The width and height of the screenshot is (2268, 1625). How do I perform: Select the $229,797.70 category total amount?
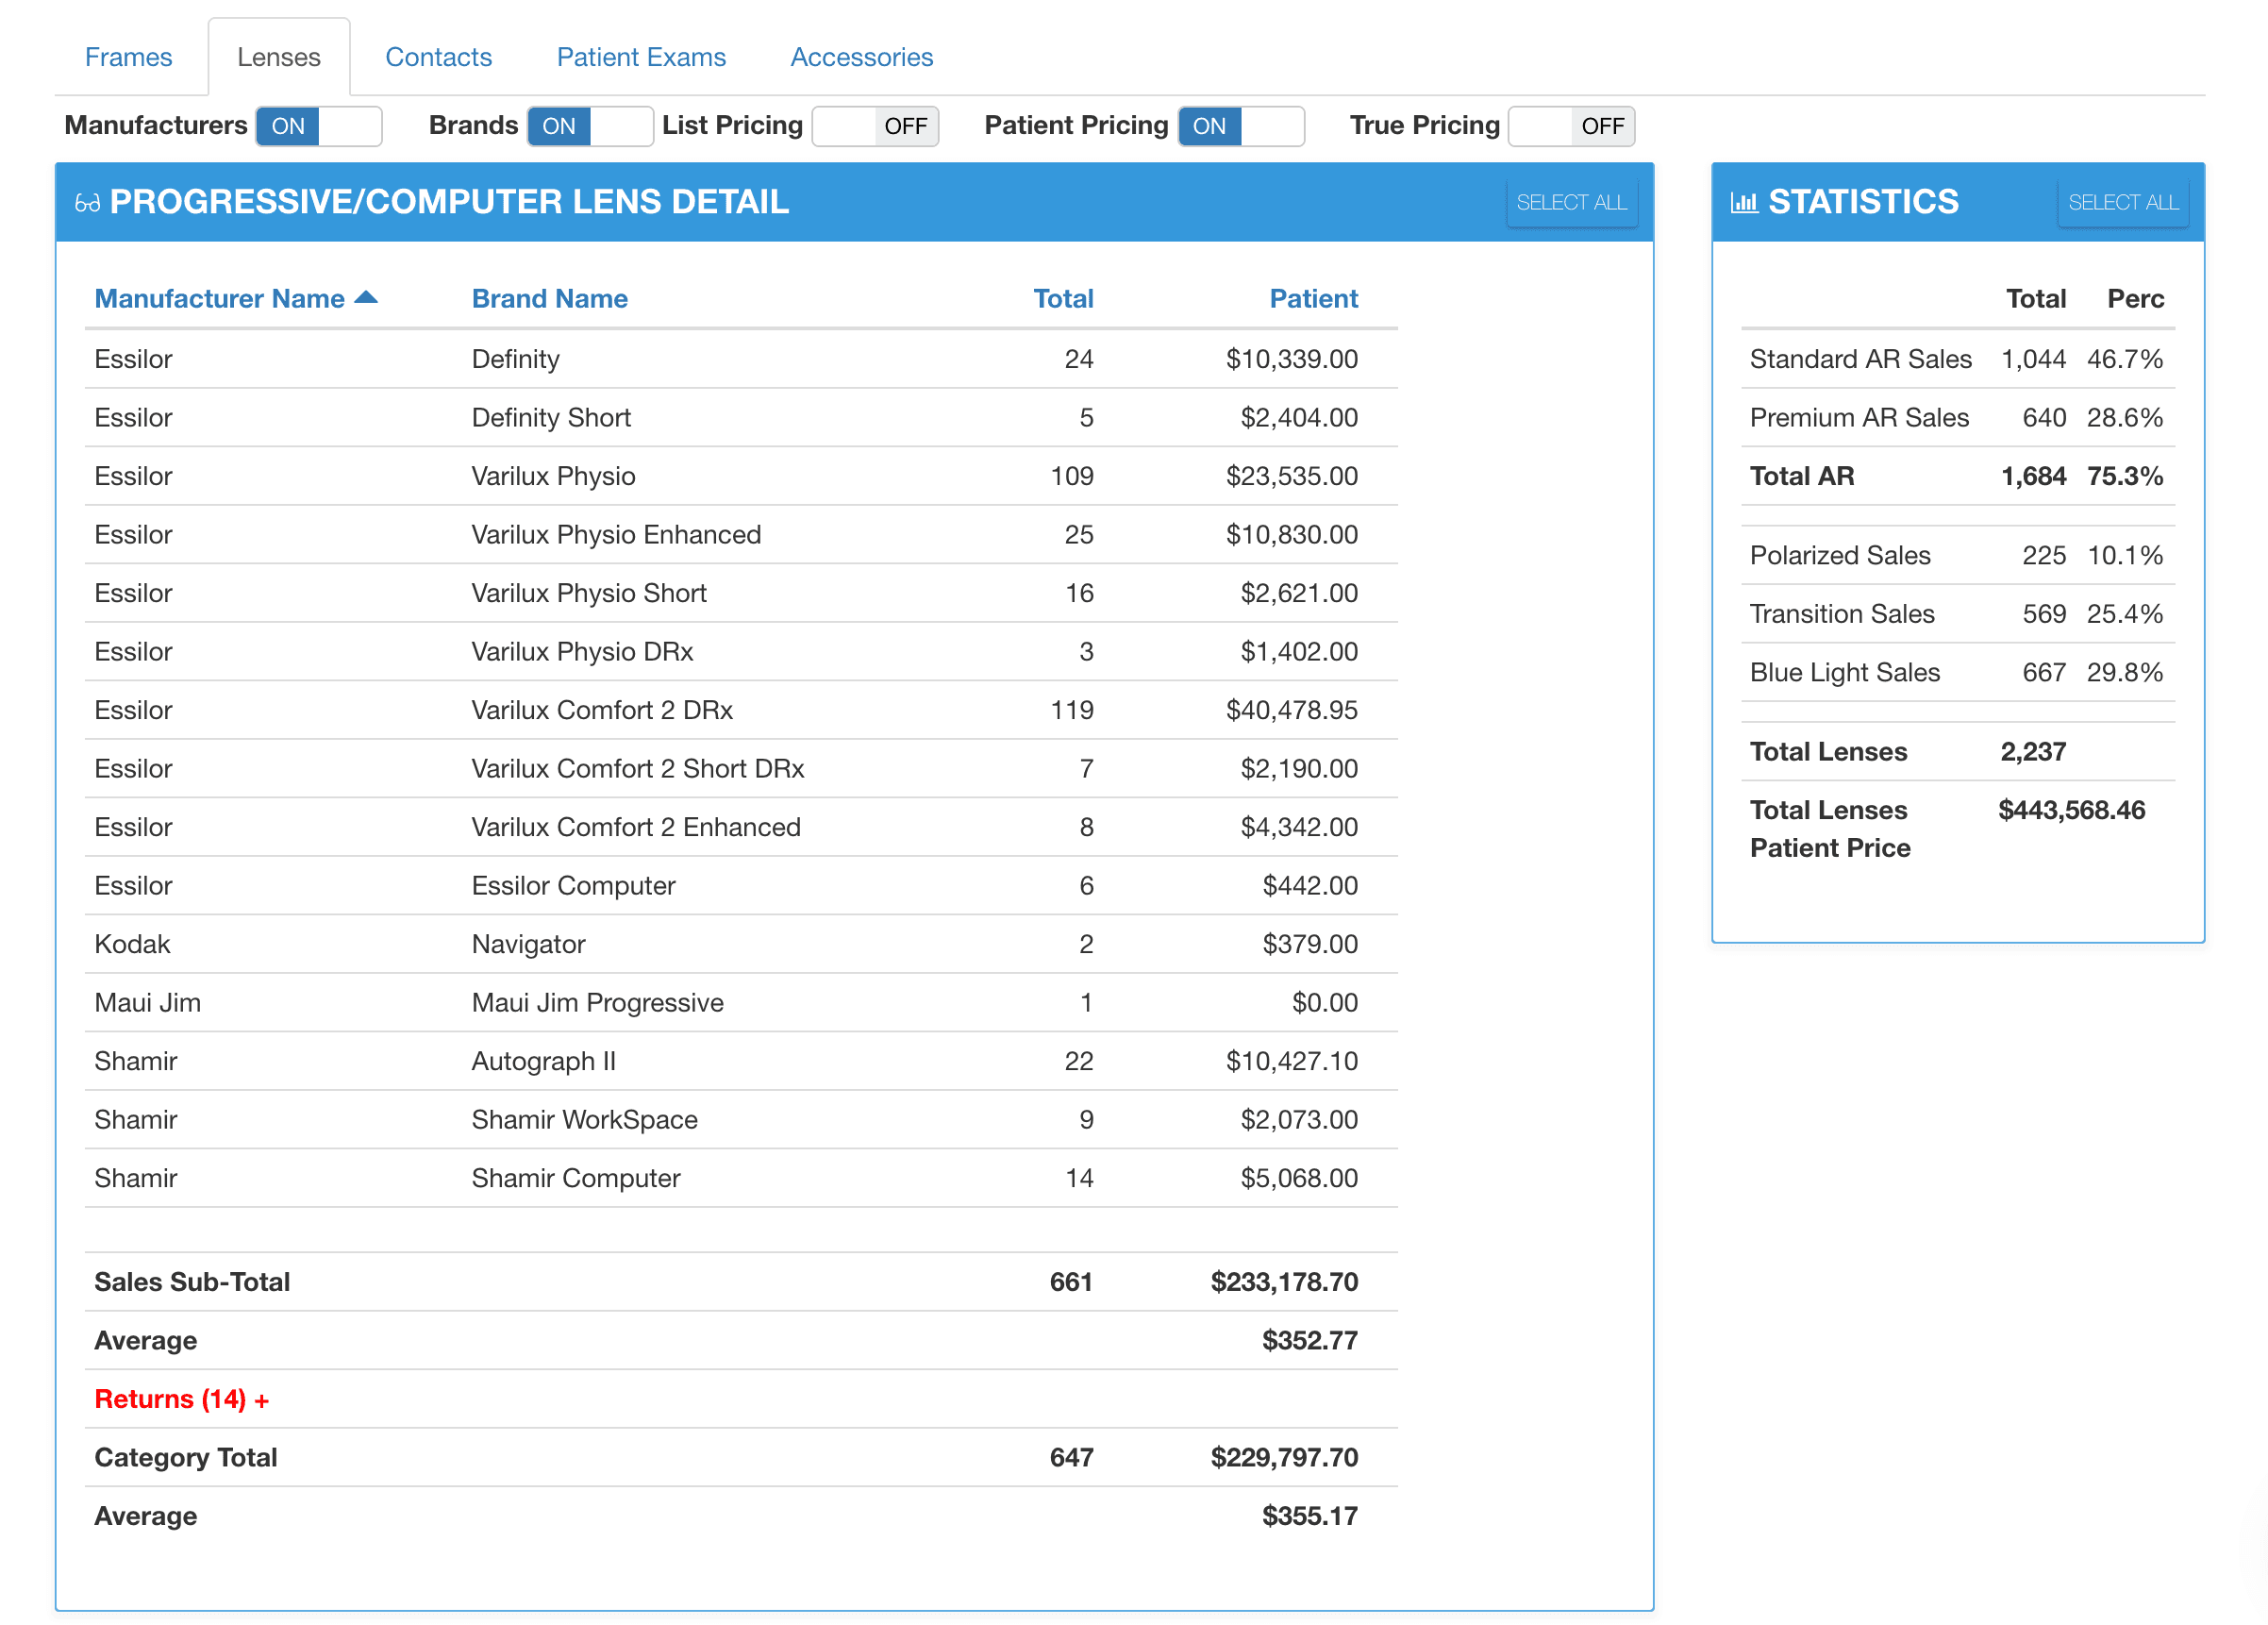[1284, 1457]
